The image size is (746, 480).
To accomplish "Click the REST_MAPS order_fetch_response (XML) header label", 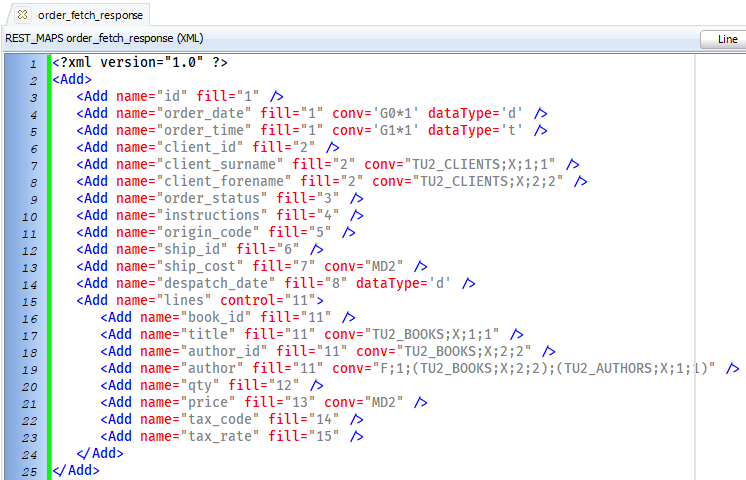I will [104, 39].
